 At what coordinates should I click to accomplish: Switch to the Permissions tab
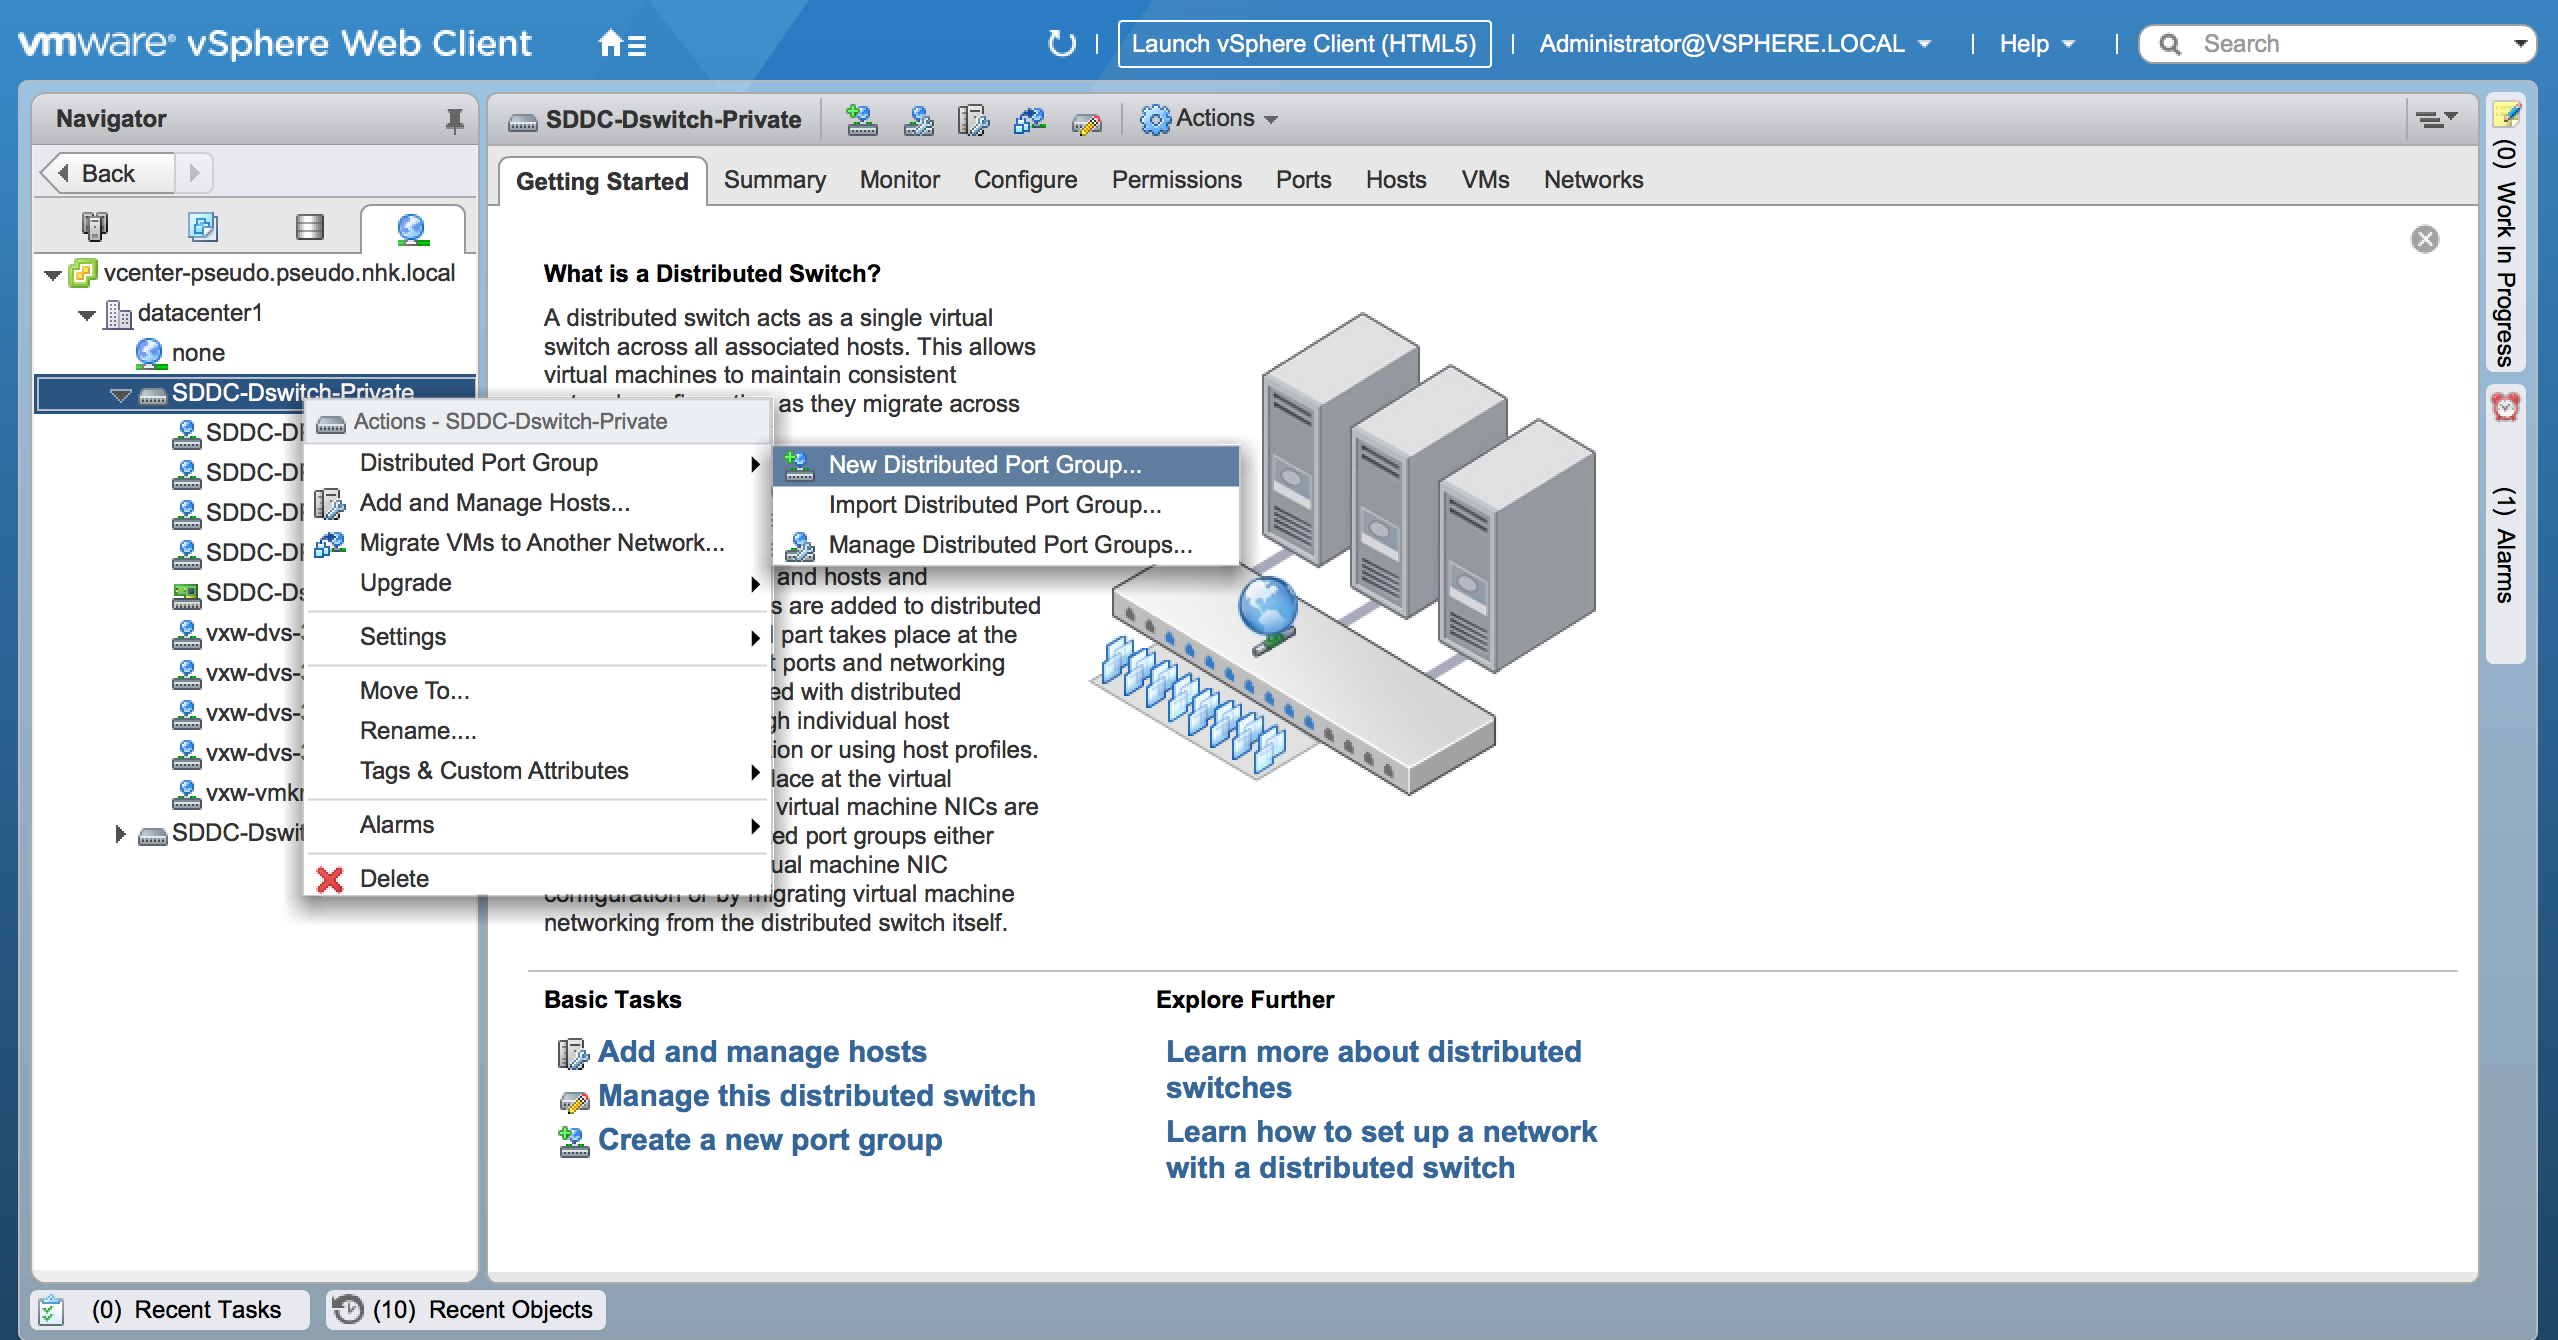click(x=1177, y=180)
